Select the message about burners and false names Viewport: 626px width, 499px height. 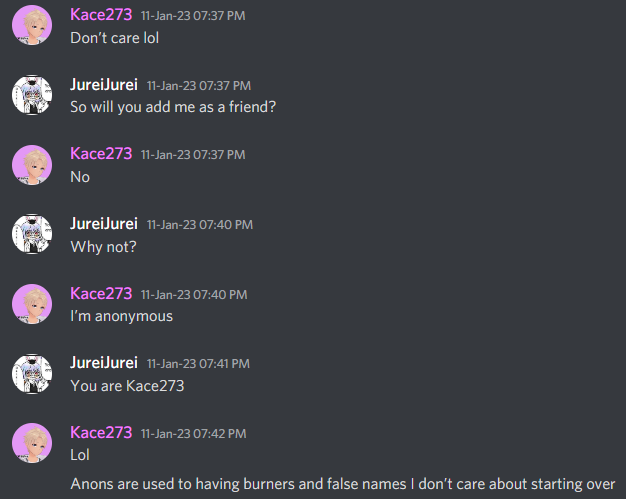pos(343,484)
